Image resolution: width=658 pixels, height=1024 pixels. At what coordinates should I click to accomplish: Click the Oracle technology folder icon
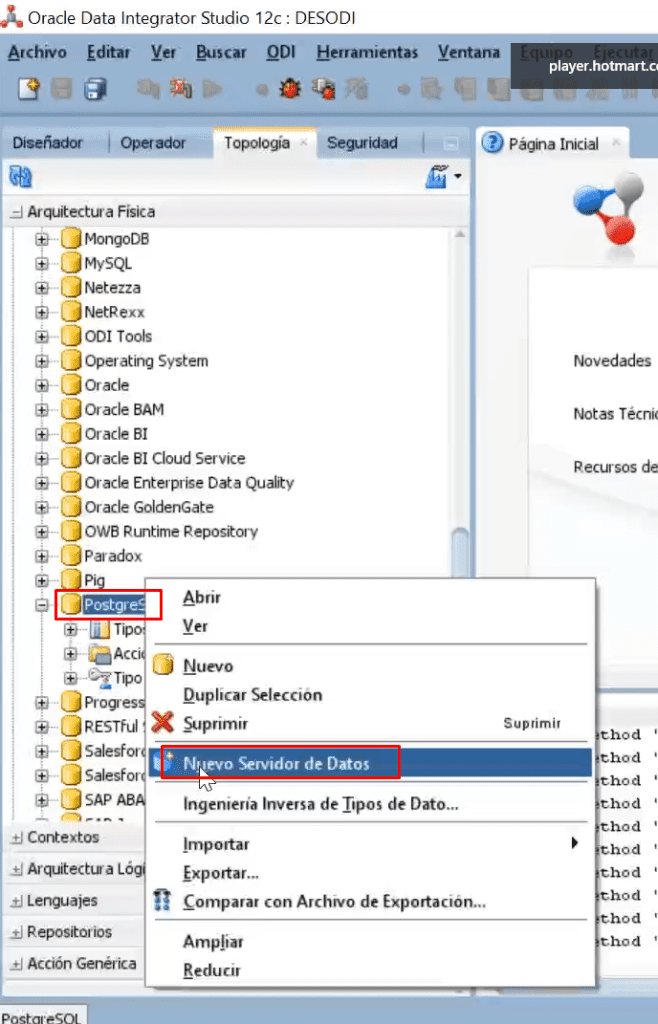click(x=71, y=385)
